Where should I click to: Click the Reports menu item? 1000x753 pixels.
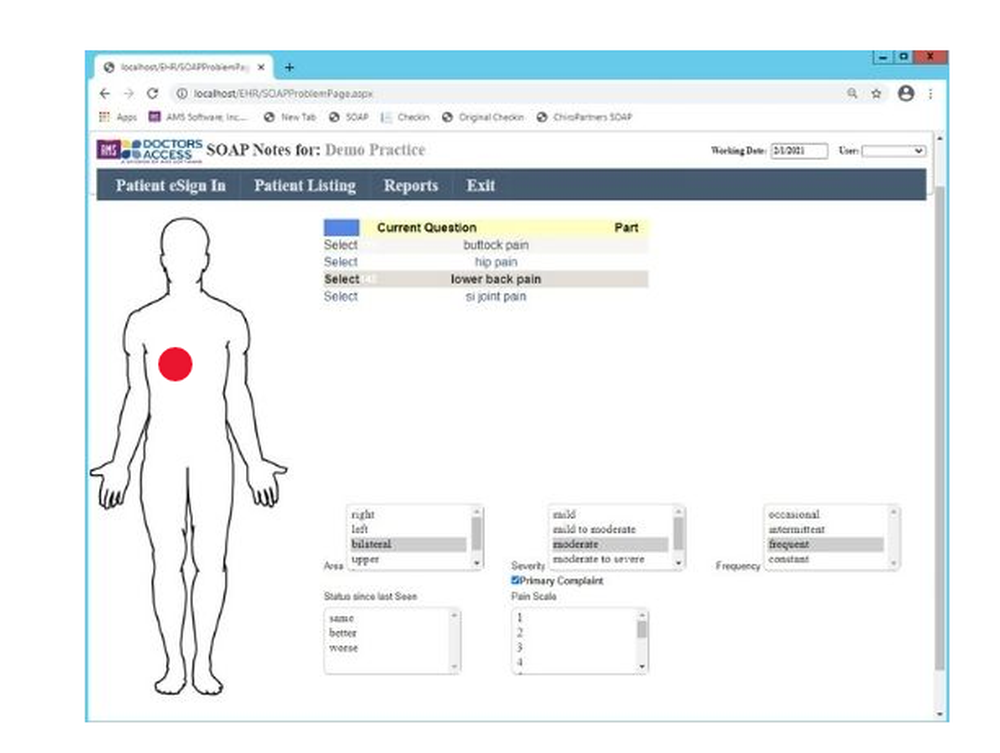pos(411,186)
